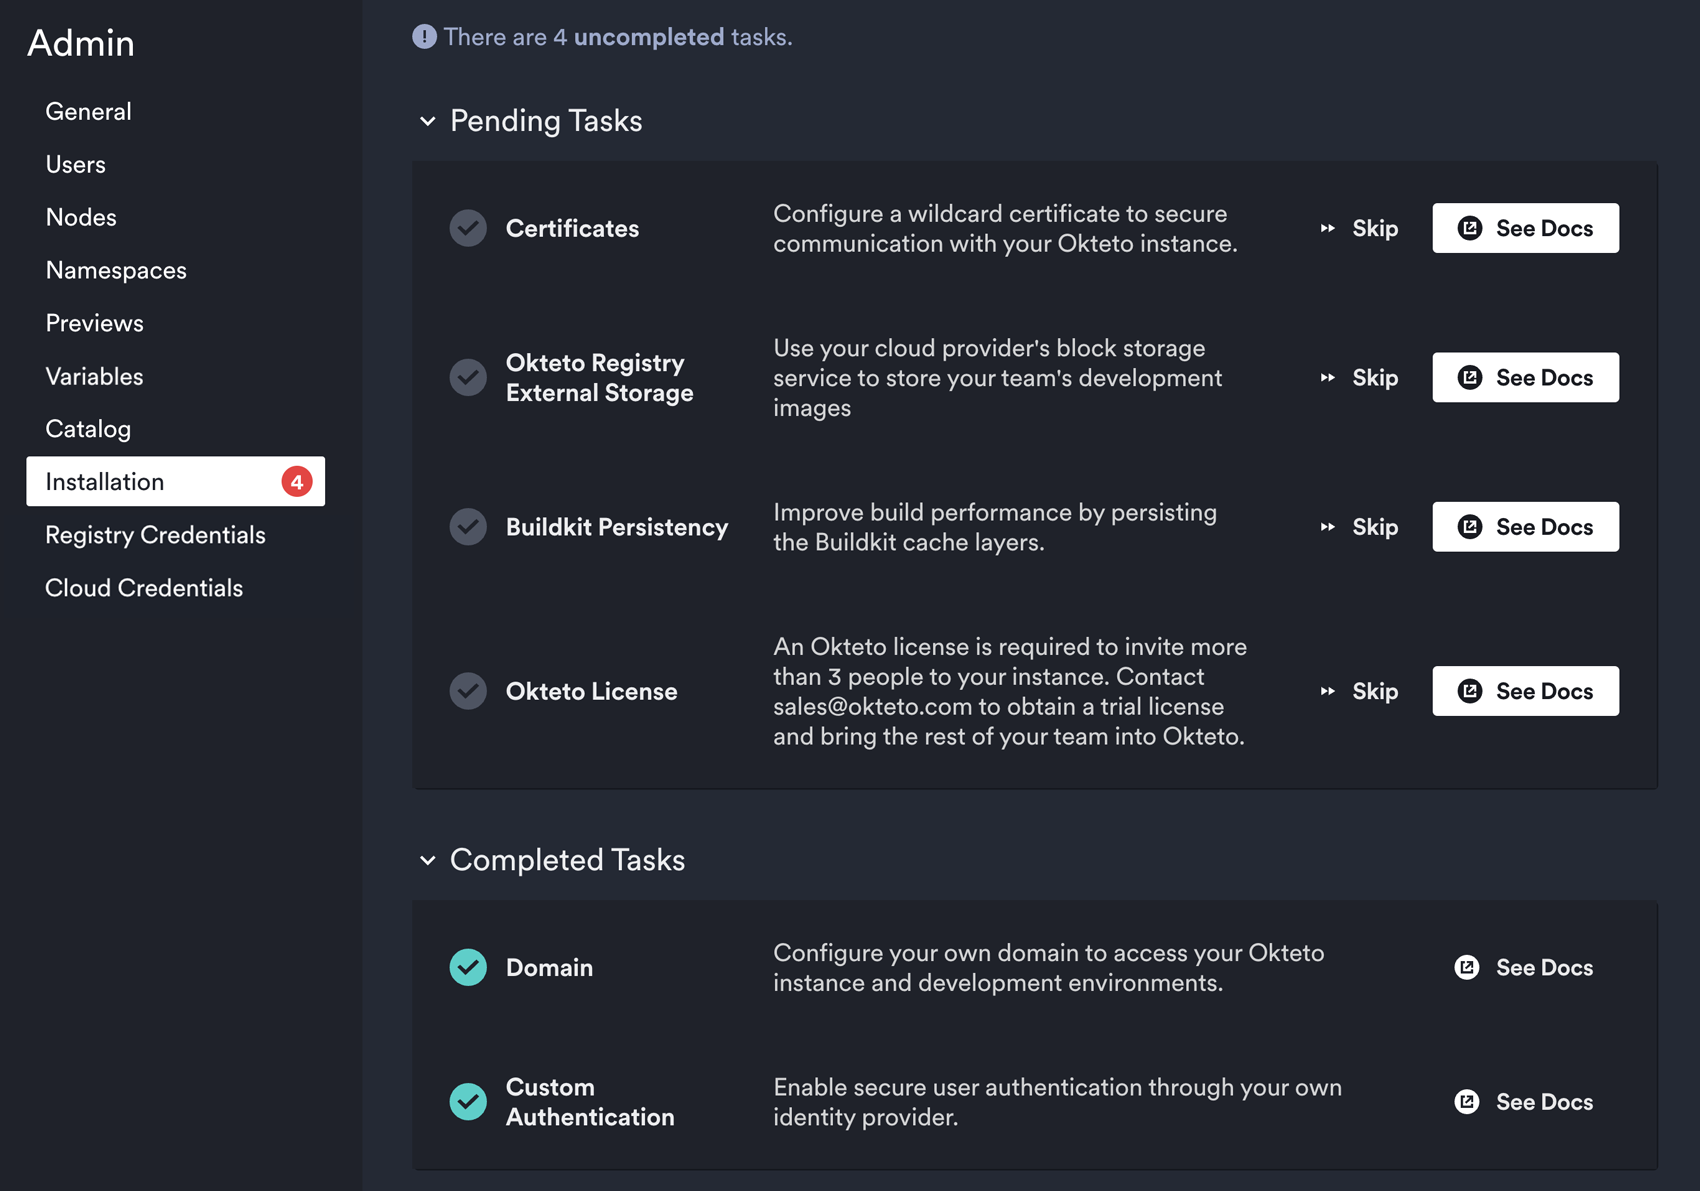1700x1191 pixels.
Task: Open the Namespaces section
Action: [116, 270]
